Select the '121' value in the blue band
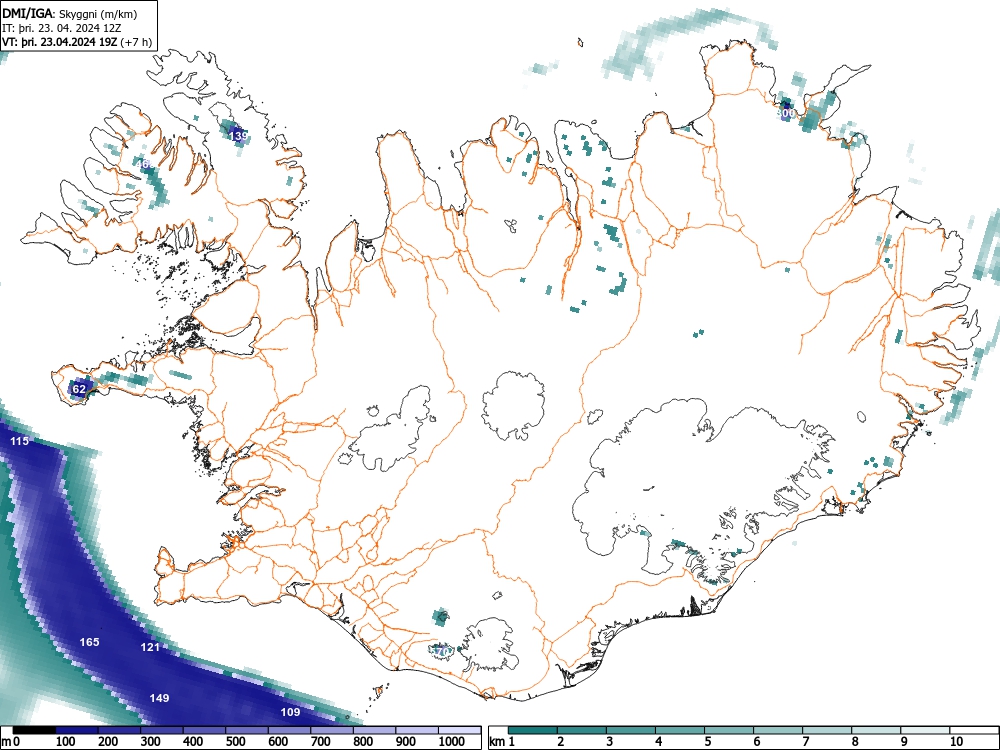This screenshot has width=1000, height=750. [150, 647]
